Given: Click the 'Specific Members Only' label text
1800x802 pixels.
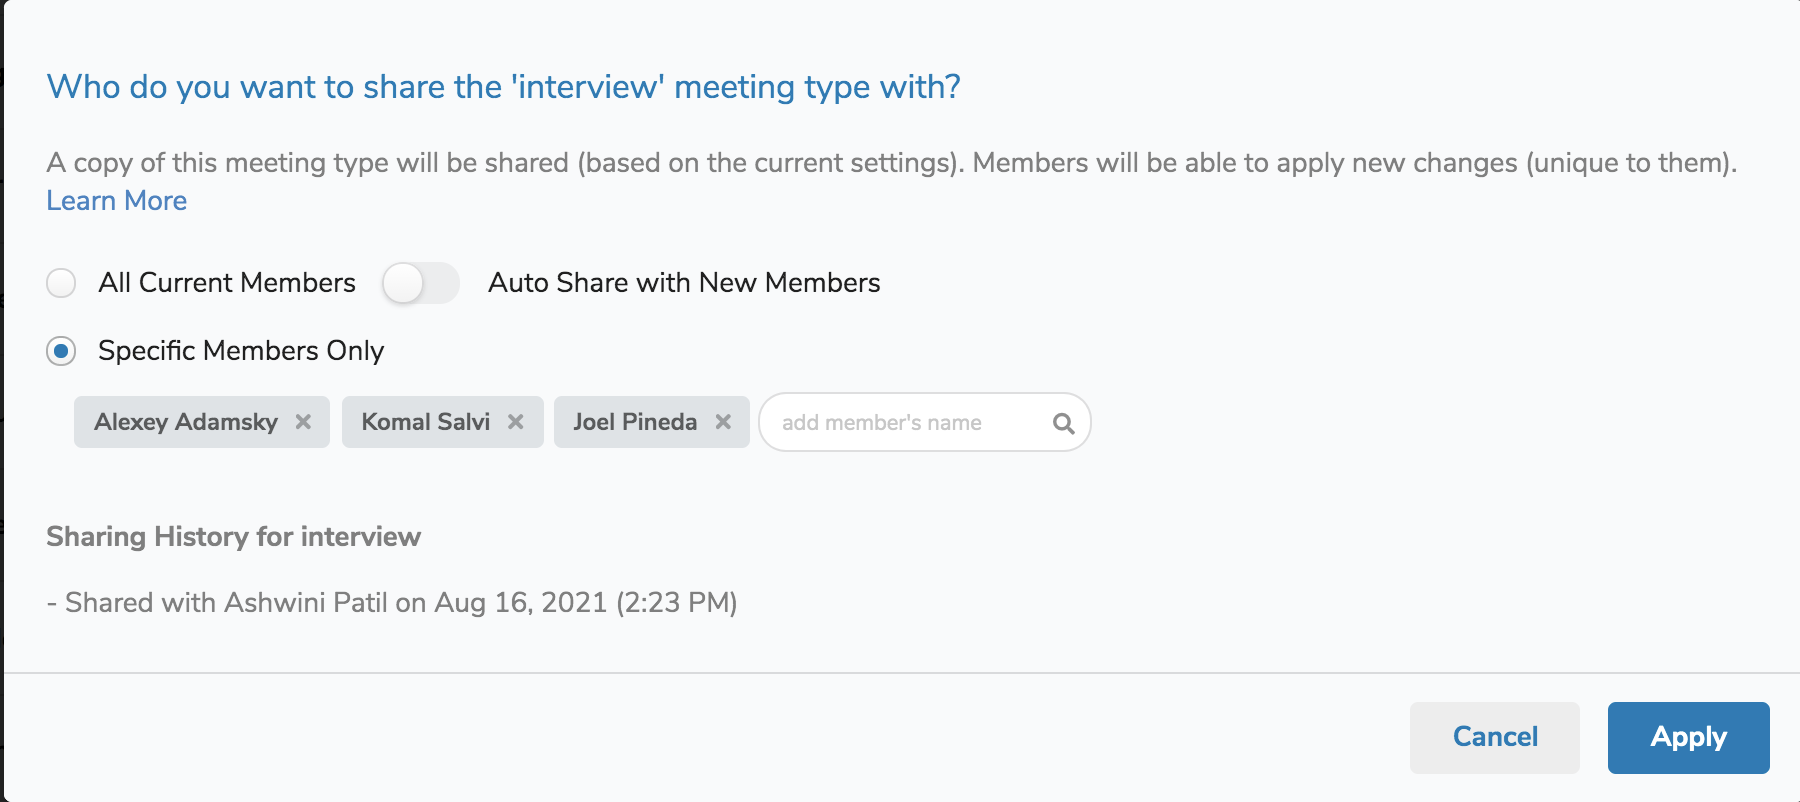Looking at the screenshot, I should (241, 351).
